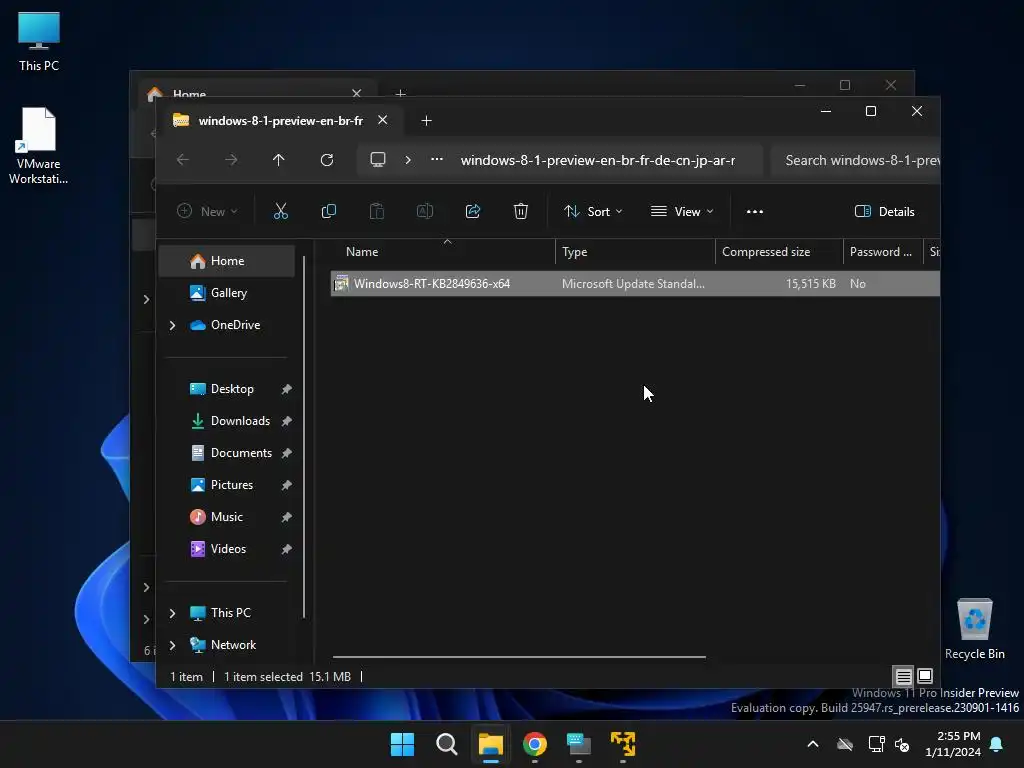Refresh the folder view
Viewport: 1024px width, 768px height.
point(327,160)
